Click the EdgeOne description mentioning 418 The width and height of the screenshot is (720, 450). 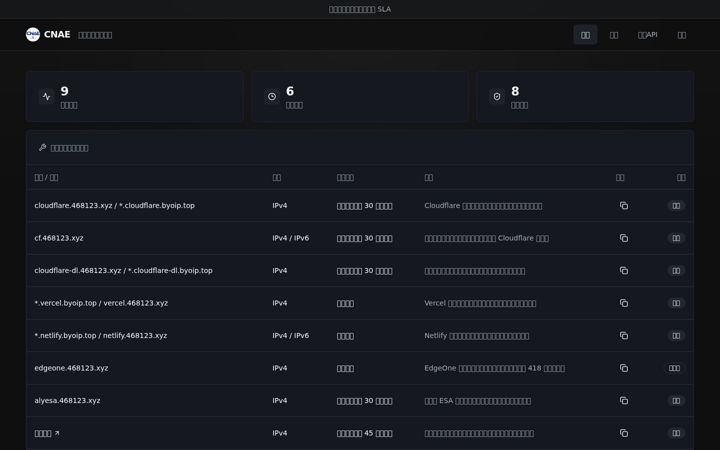point(495,368)
